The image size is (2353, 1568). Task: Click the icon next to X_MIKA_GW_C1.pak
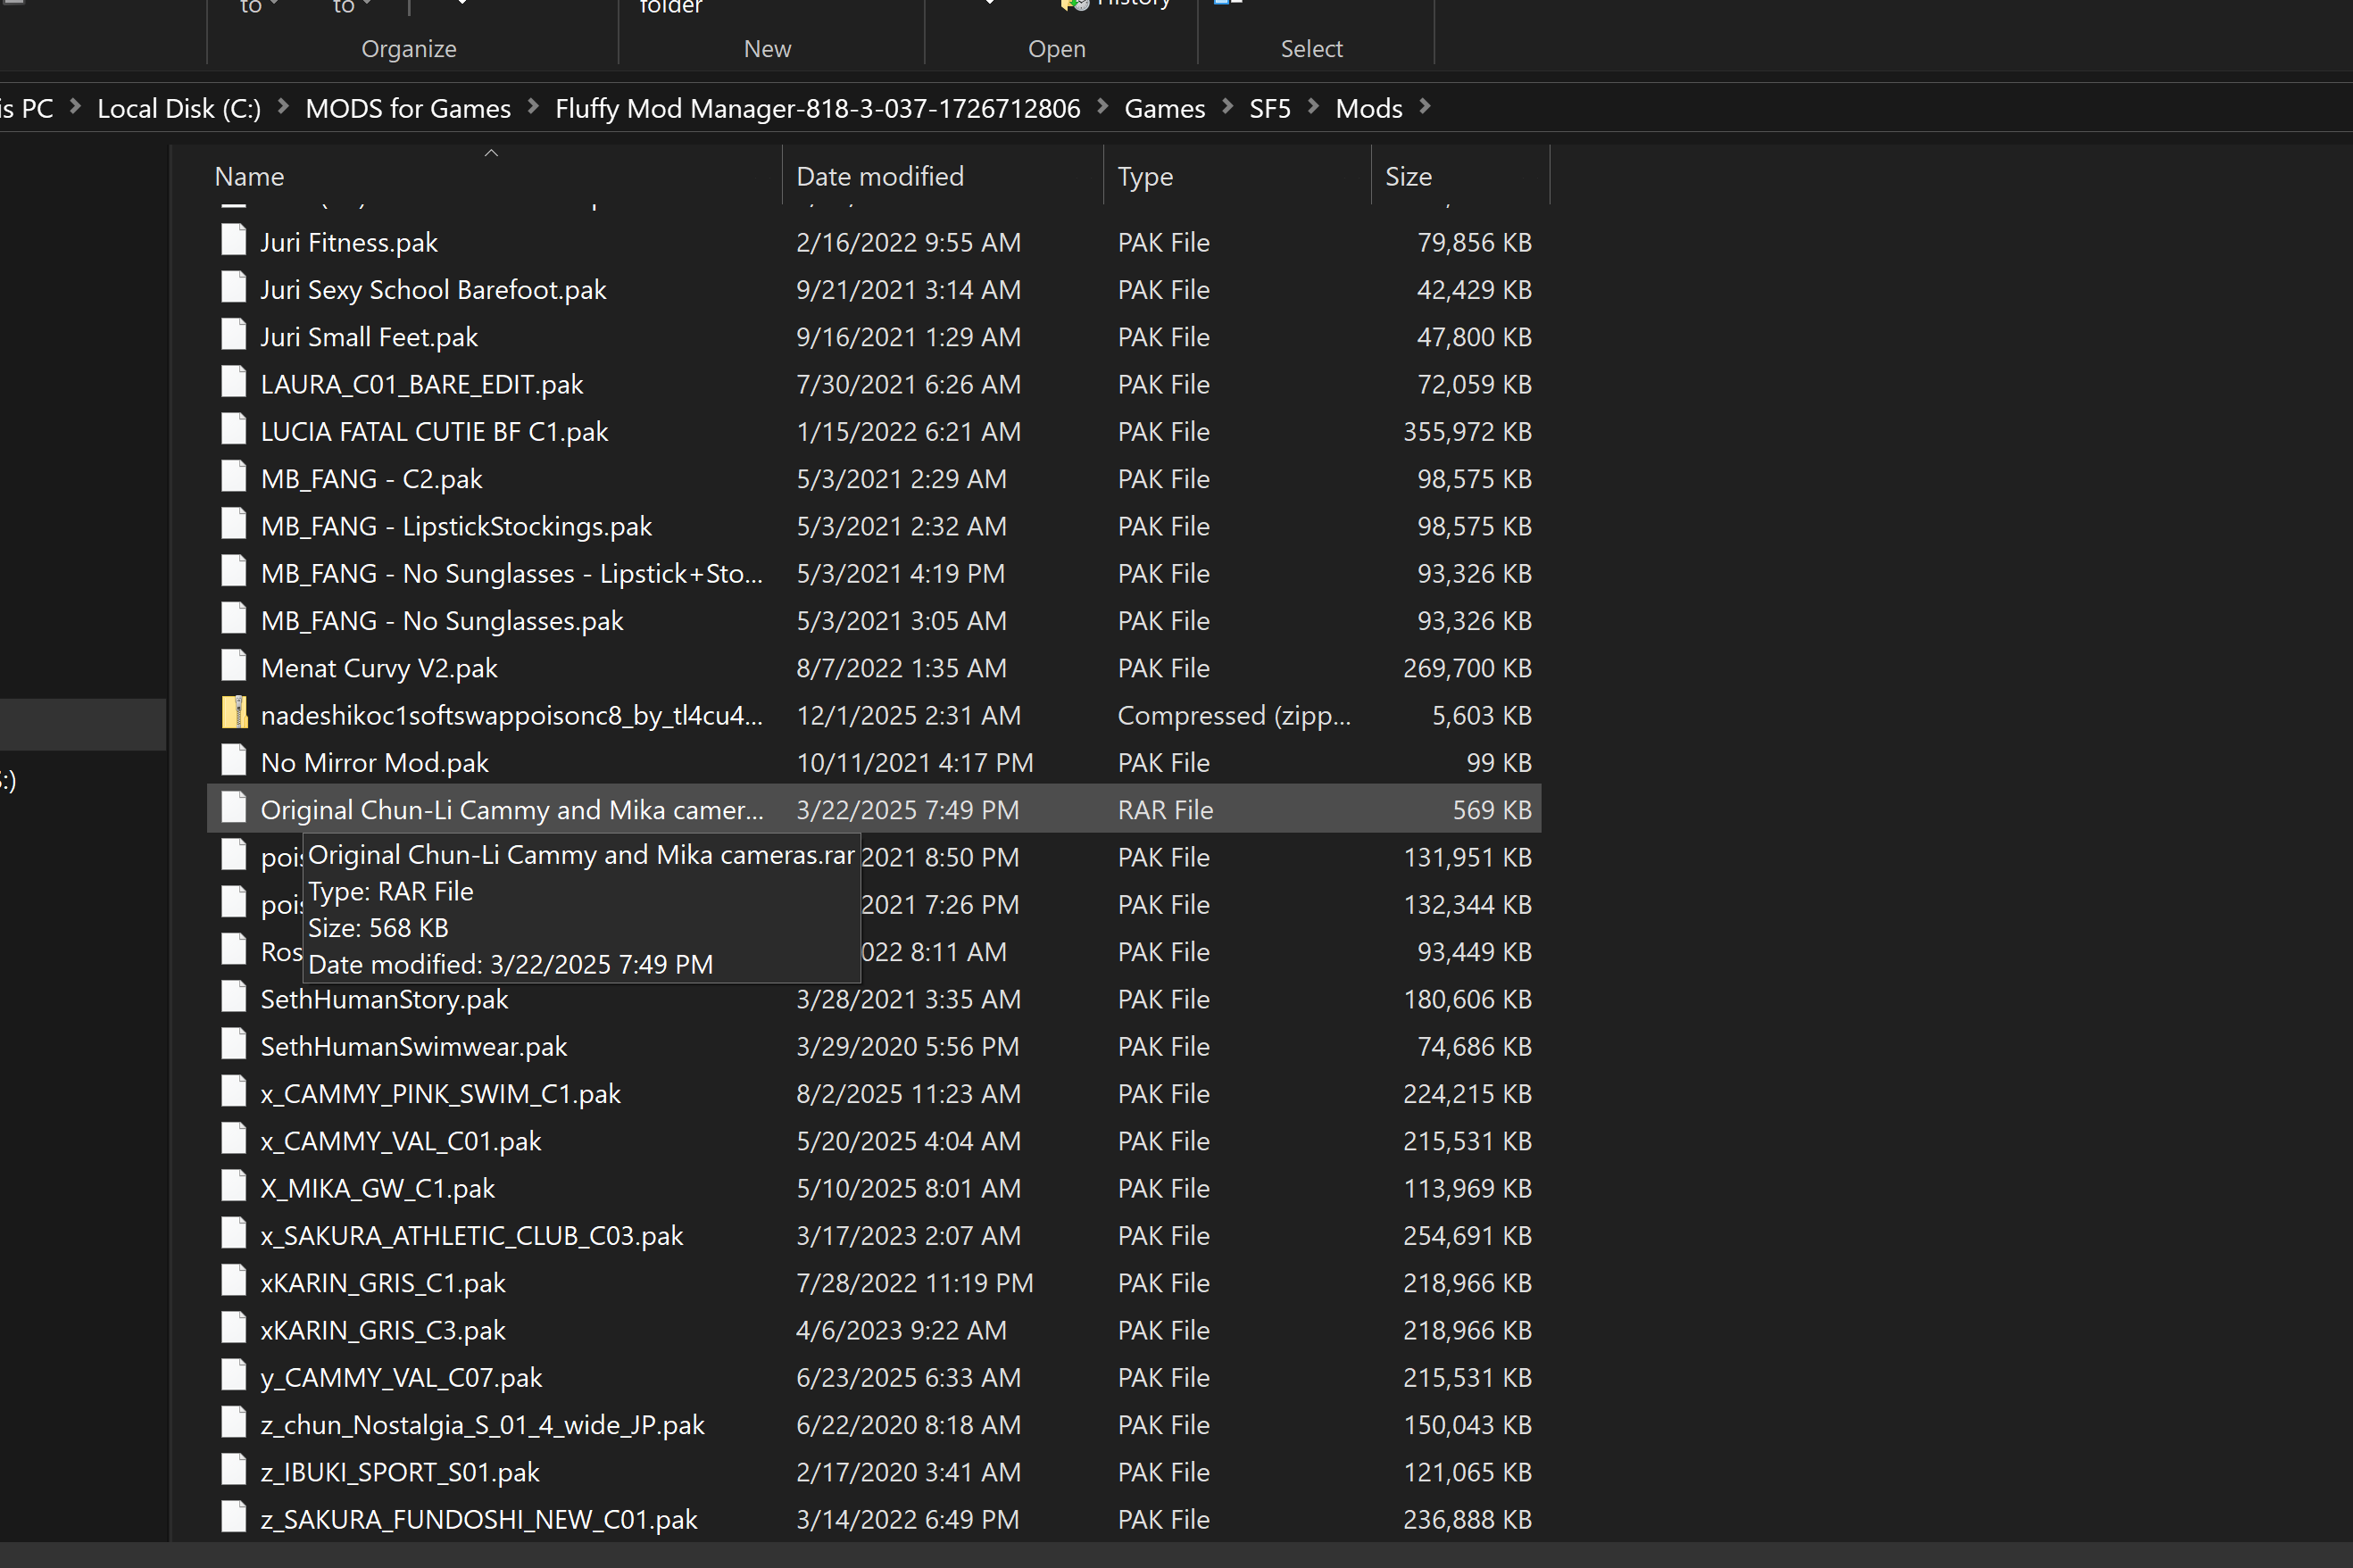click(x=234, y=1186)
